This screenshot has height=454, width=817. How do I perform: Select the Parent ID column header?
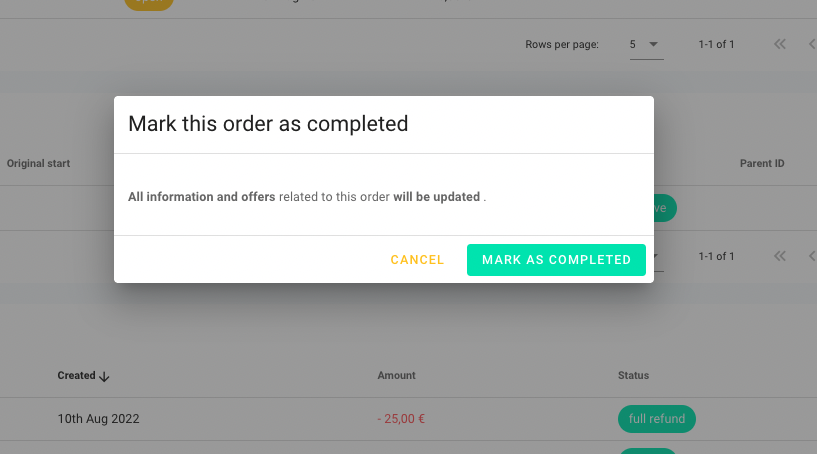(762, 163)
